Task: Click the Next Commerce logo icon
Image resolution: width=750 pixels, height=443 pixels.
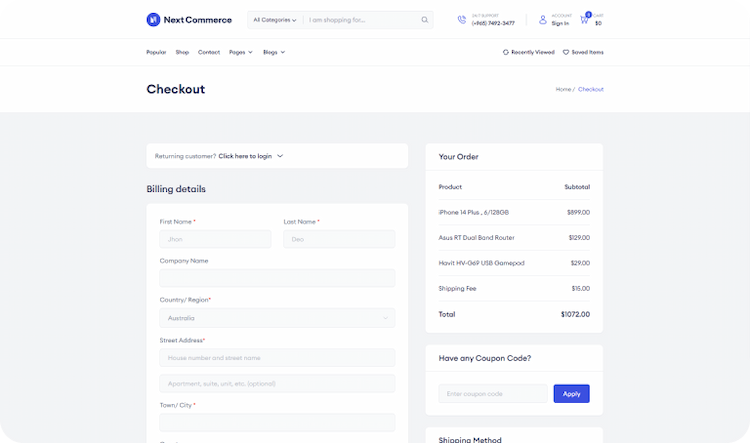Action: click(153, 20)
